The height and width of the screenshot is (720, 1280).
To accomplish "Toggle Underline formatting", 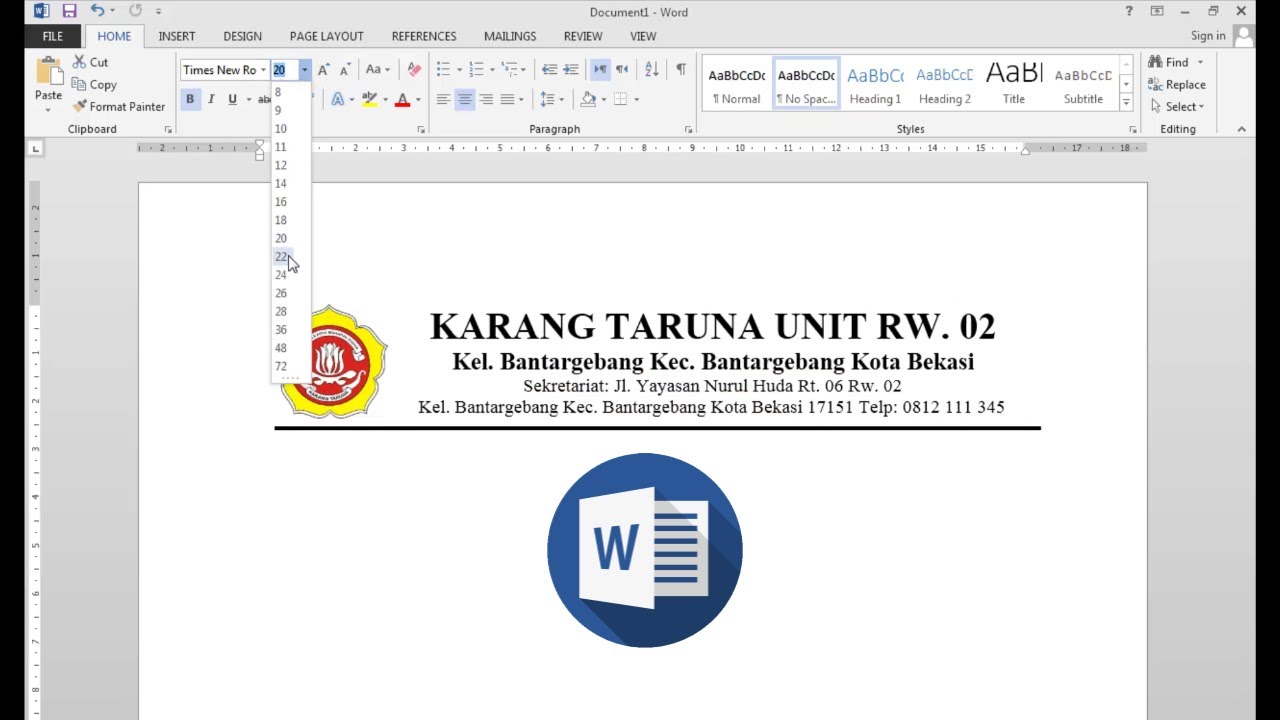I will pos(232,99).
